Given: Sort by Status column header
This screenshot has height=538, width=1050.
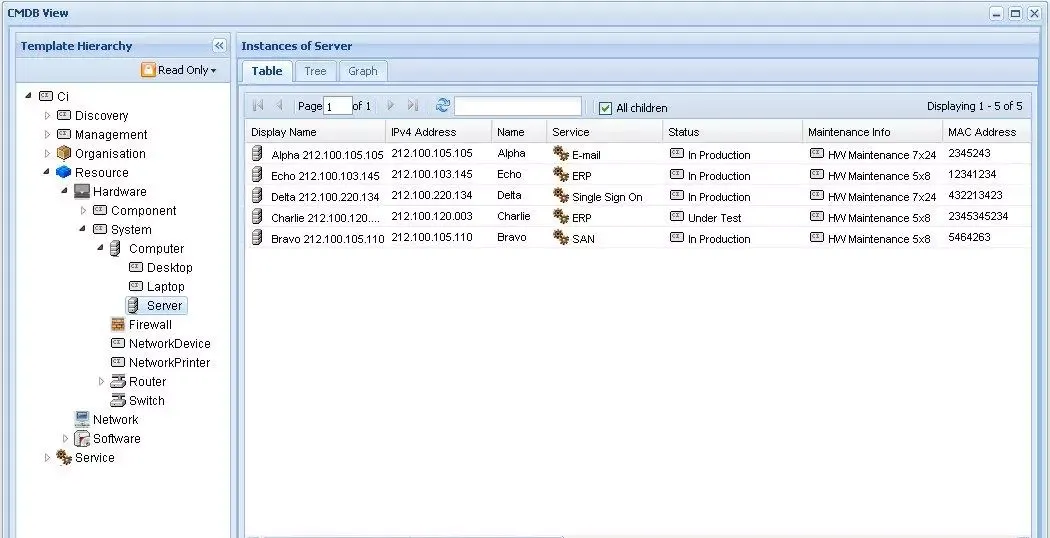Looking at the screenshot, I should pos(733,132).
